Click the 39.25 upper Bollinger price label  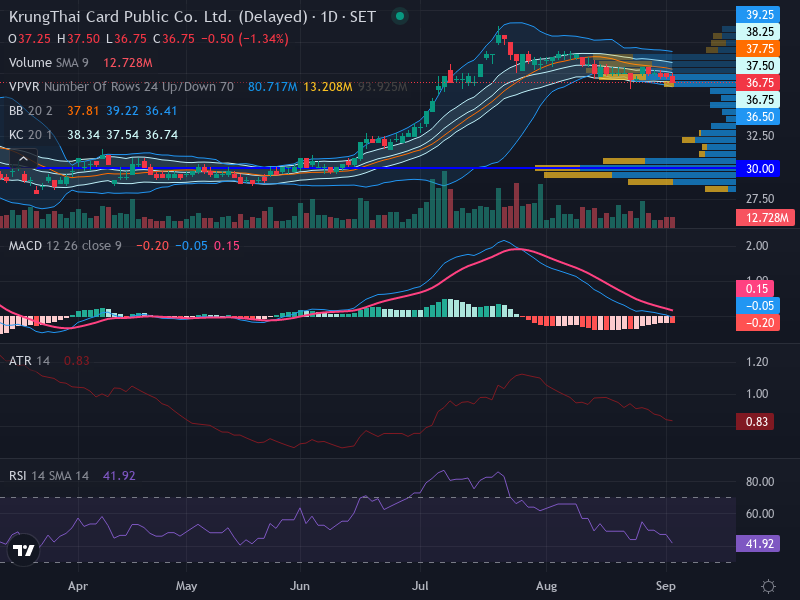[x=758, y=15]
